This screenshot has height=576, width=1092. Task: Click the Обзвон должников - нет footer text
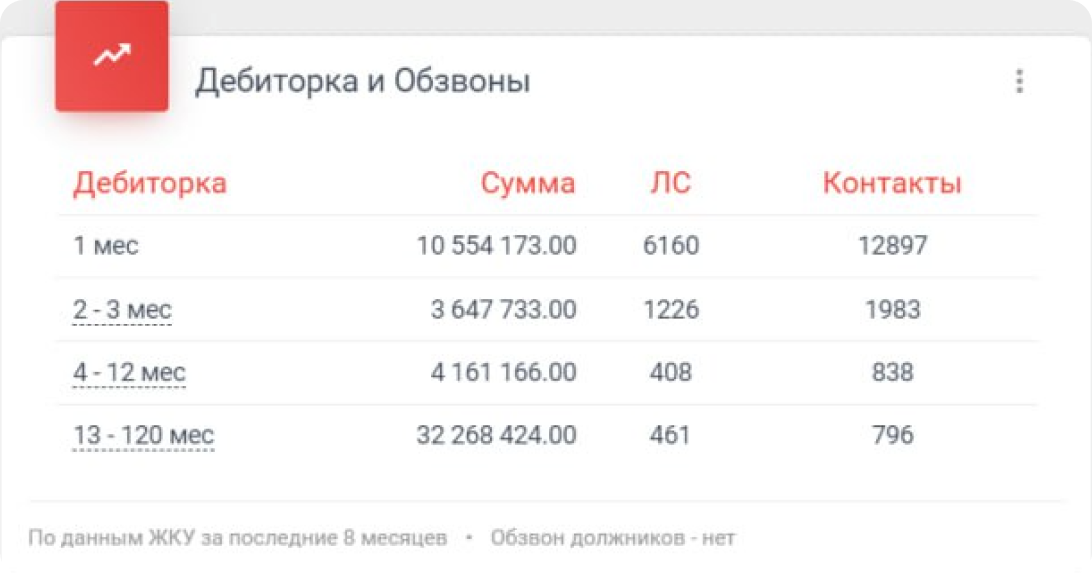click(613, 538)
